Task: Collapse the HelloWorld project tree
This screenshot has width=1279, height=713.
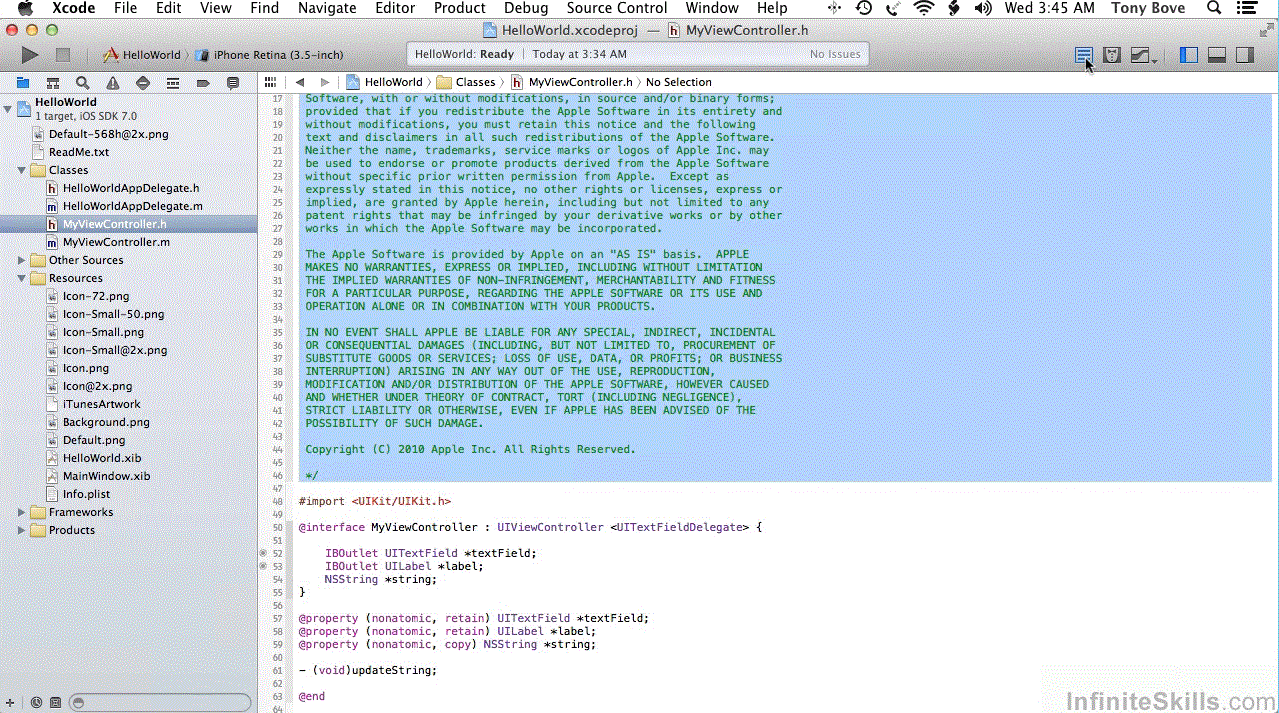Action: pyautogui.click(x=8, y=108)
